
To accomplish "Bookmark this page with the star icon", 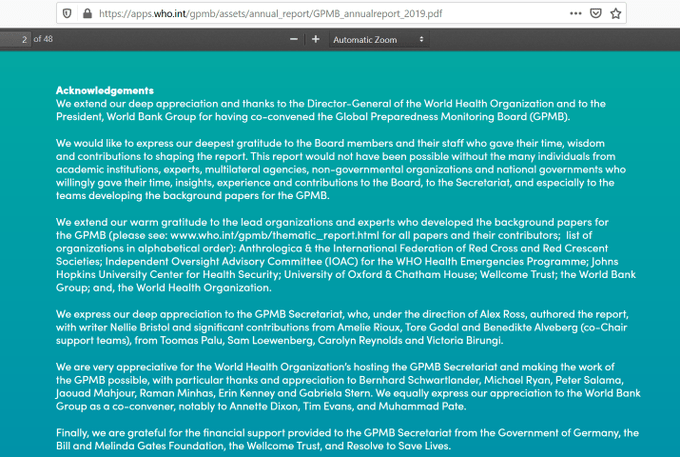I will (x=615, y=13).
